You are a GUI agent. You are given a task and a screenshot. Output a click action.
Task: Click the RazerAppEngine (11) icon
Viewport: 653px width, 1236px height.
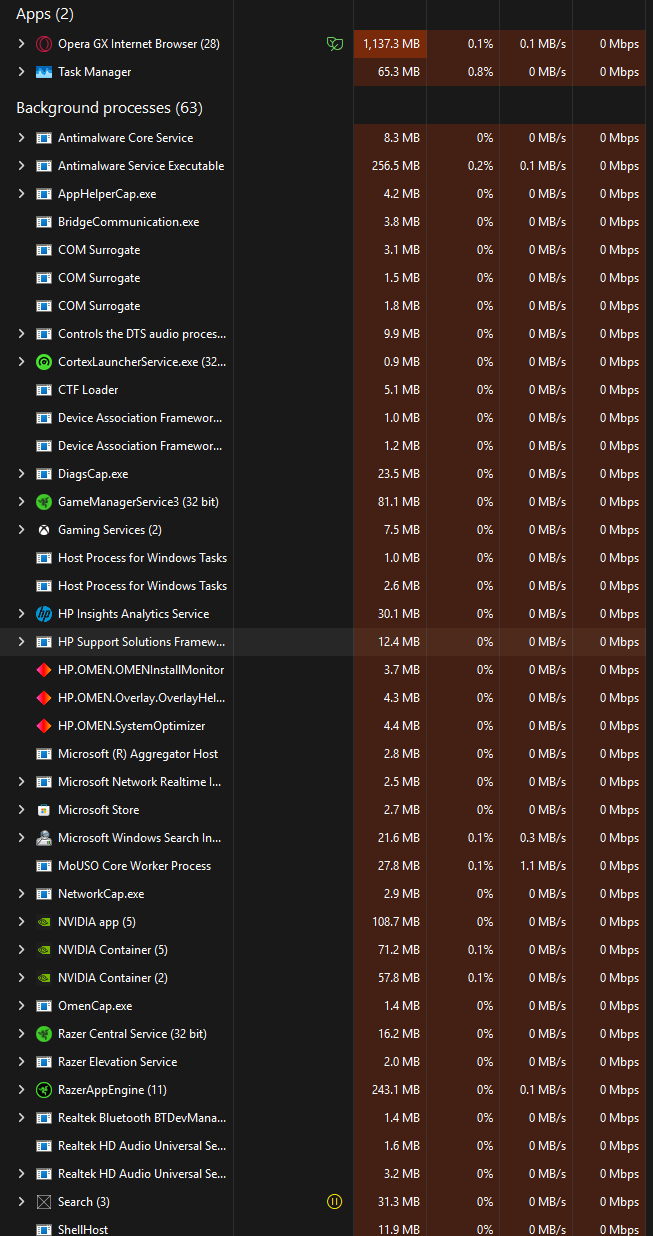point(44,1090)
